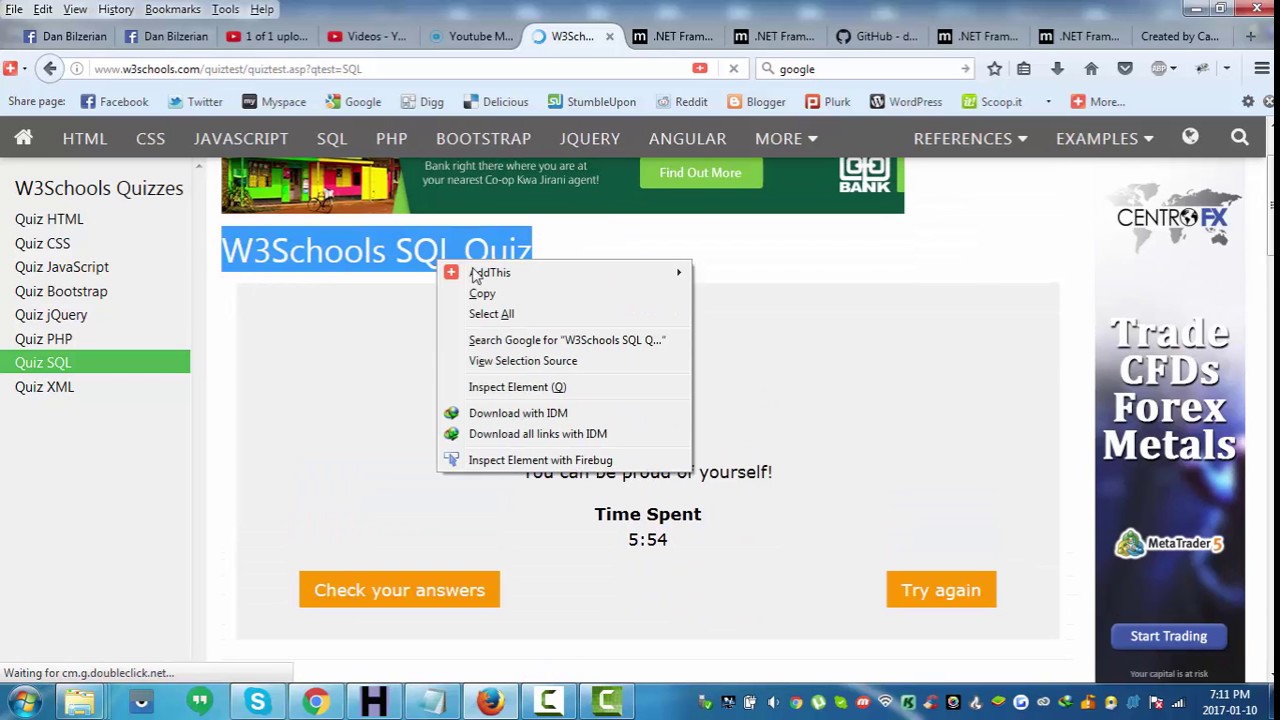Viewport: 1280px width, 720px height.
Task: Open Quiz JavaScript in the sidebar
Action: 62,267
